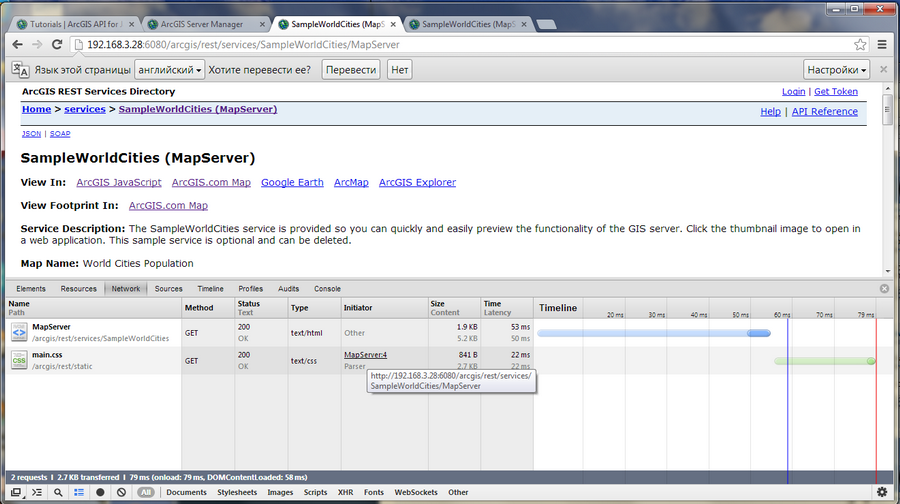Select the main.css resource icon
Viewport: 900px width, 504px height.
(x=19, y=360)
